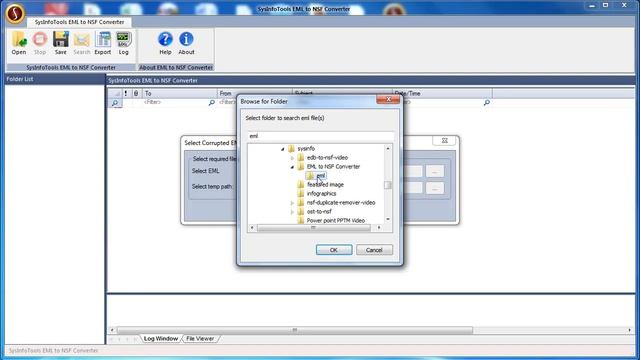Expand the edb-to-nsf-video node
This screenshot has width=640, height=360.
(292, 158)
